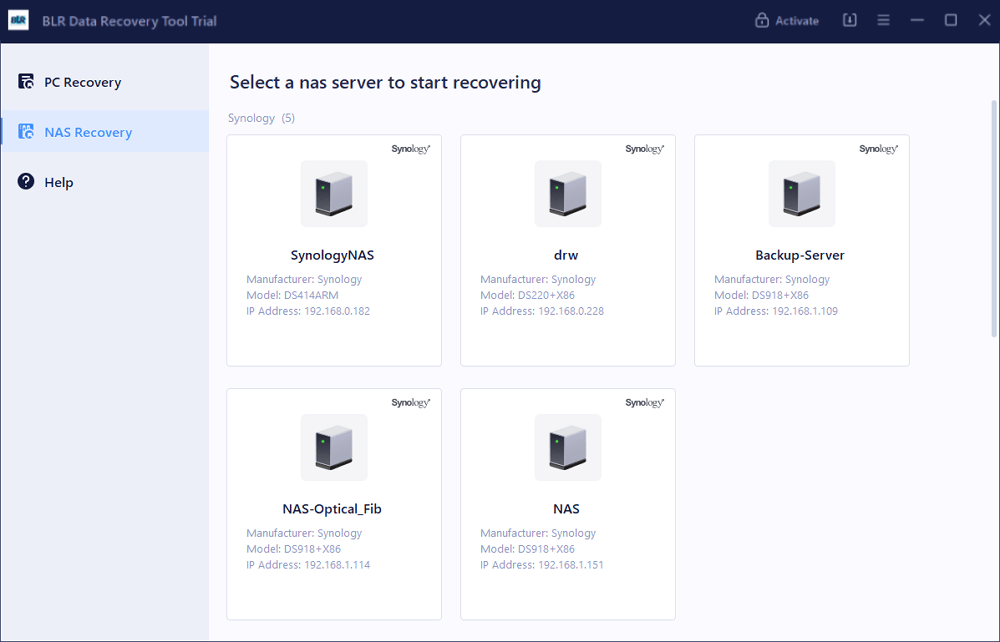This screenshot has height=642, width=1000.
Task: Click the IP Address 192.168.1.109 text
Action: [x=776, y=311]
